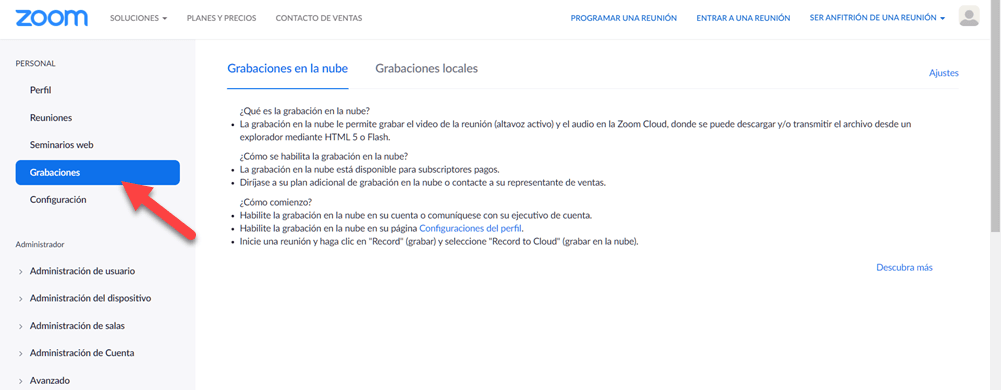This screenshot has height=390, width=1001.
Task: Click the Ajustes link
Action: click(x=944, y=73)
